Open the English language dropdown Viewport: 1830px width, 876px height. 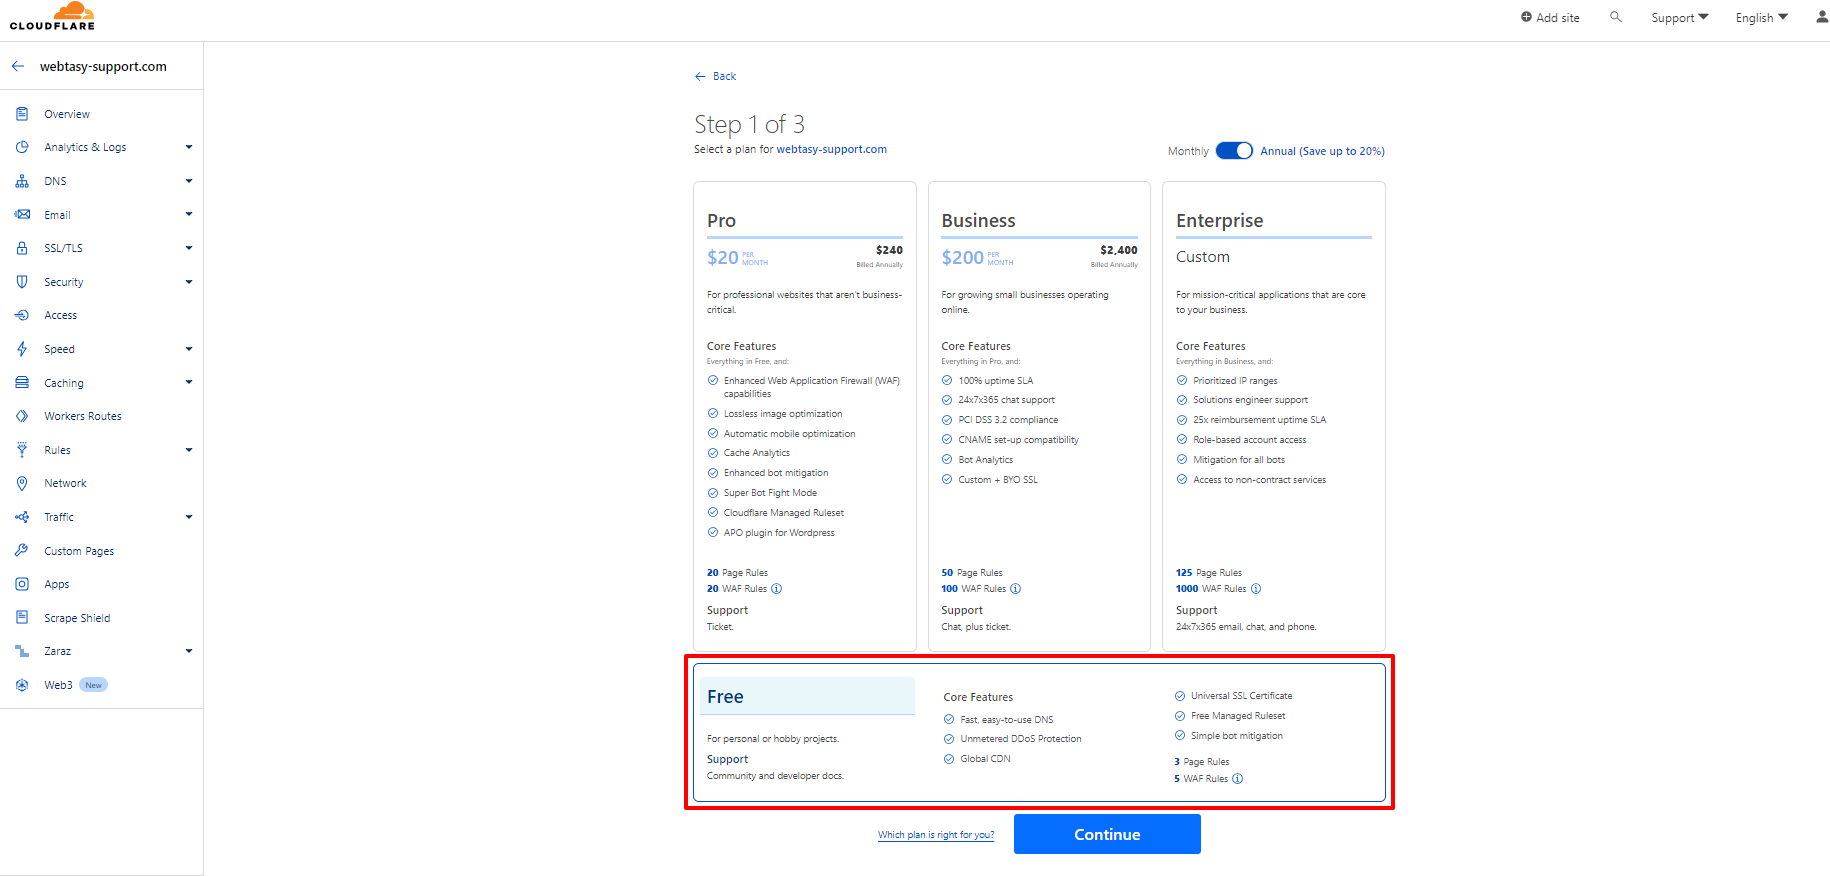click(x=1762, y=18)
